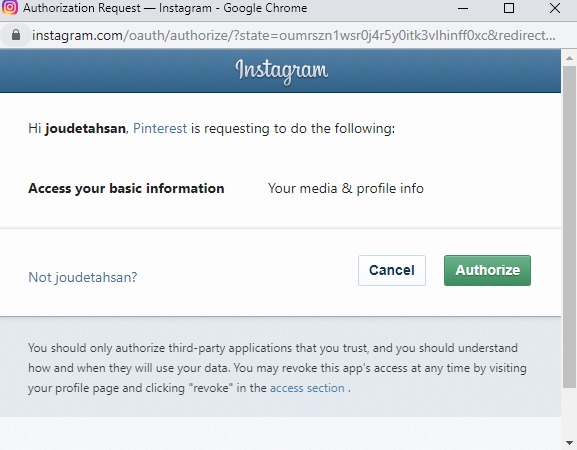Click the Instagram logo in header
The height and width of the screenshot is (450, 577).
pyautogui.click(x=282, y=71)
